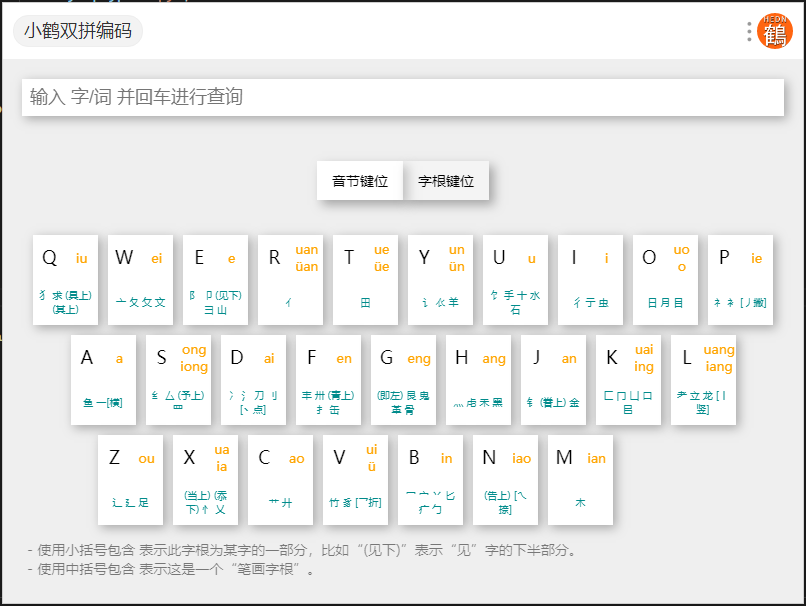Click the note about 小括号 parentheses
806x606 pixels.
coord(303,550)
